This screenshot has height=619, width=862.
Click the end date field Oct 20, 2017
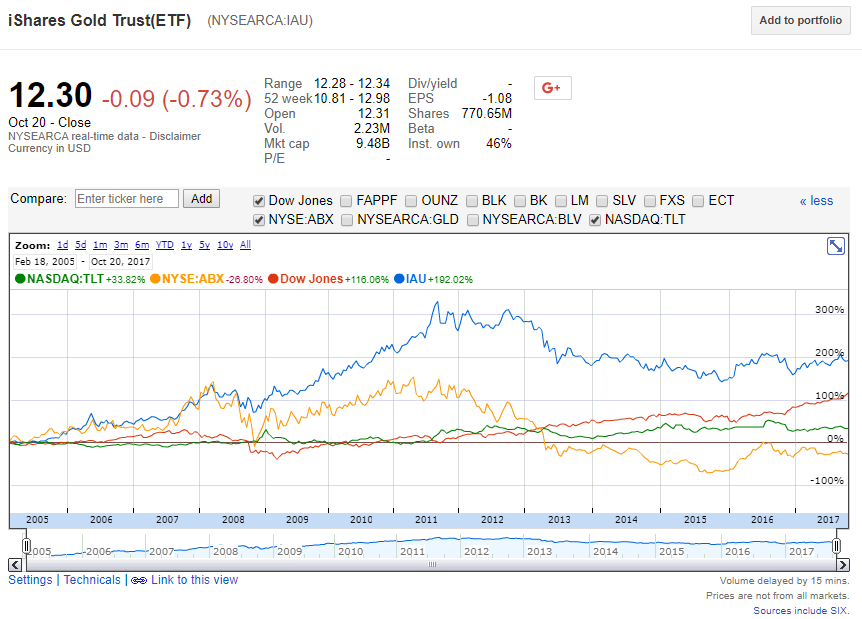(120, 262)
